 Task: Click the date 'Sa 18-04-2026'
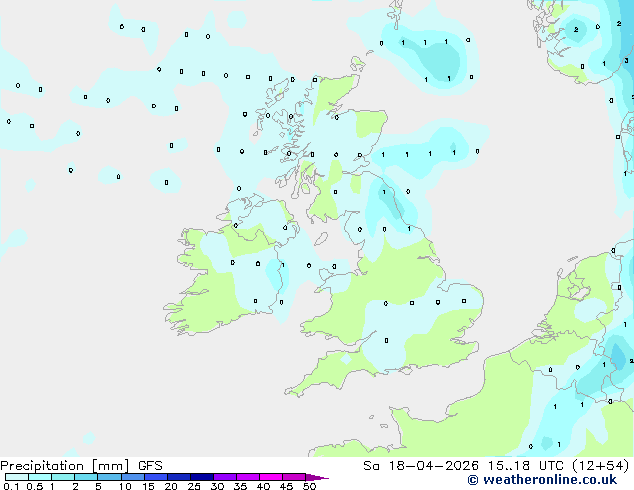pos(421,466)
